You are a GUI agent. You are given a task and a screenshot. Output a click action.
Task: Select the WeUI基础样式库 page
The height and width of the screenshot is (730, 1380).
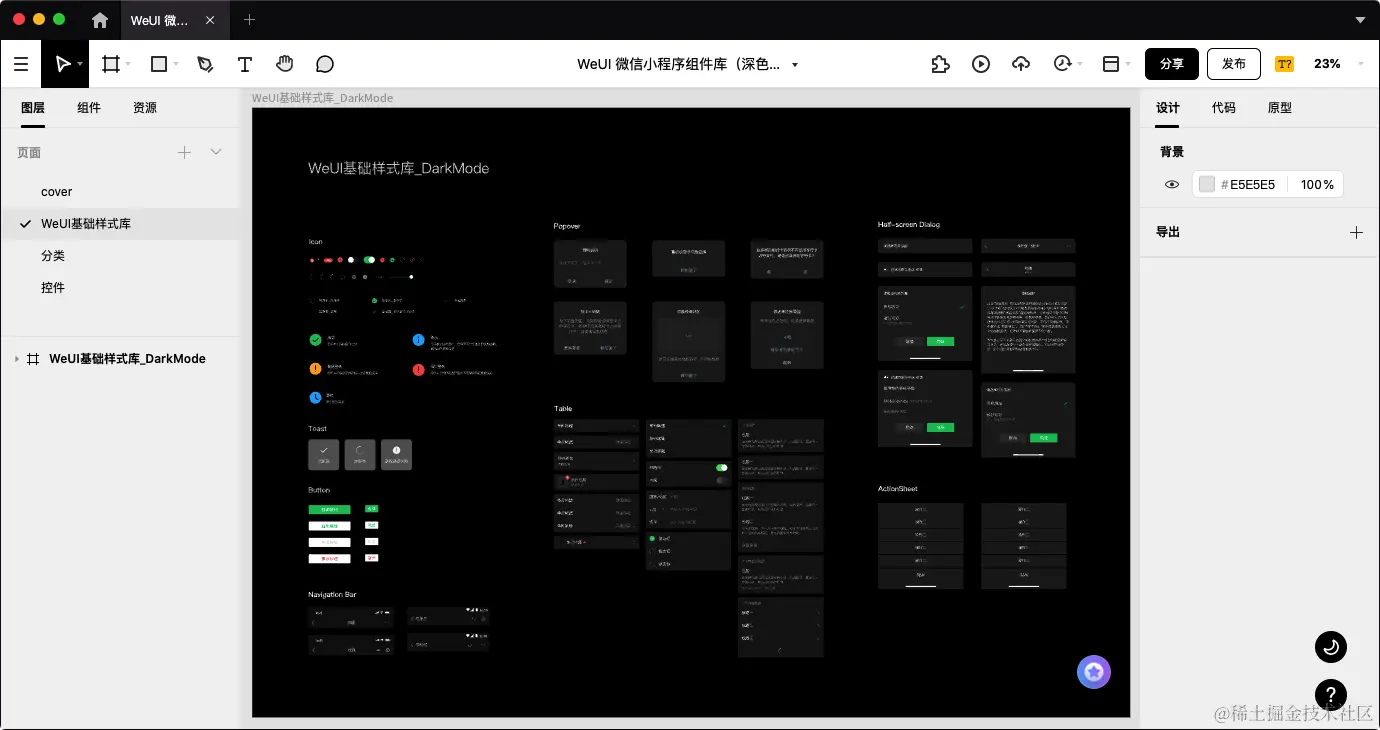tap(120, 224)
